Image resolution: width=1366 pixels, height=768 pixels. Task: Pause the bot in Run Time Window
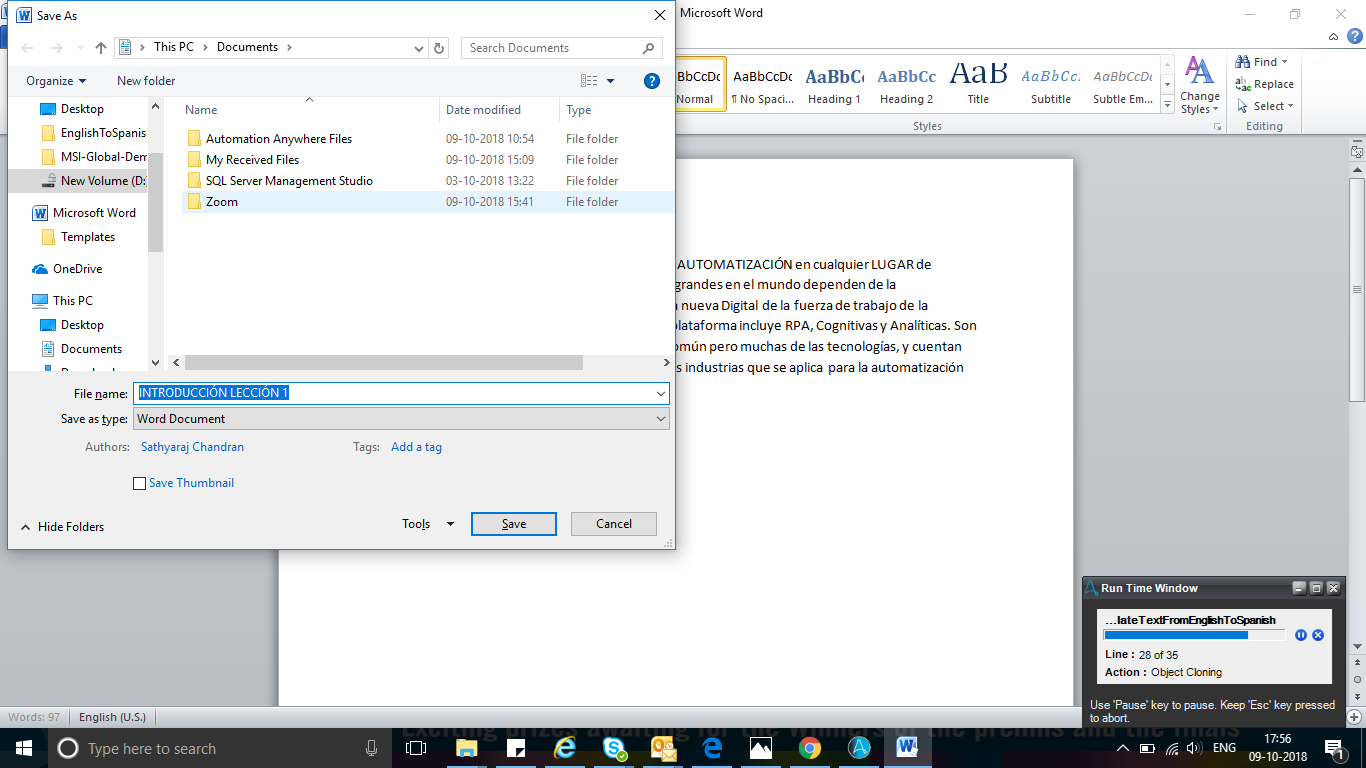click(x=1301, y=635)
